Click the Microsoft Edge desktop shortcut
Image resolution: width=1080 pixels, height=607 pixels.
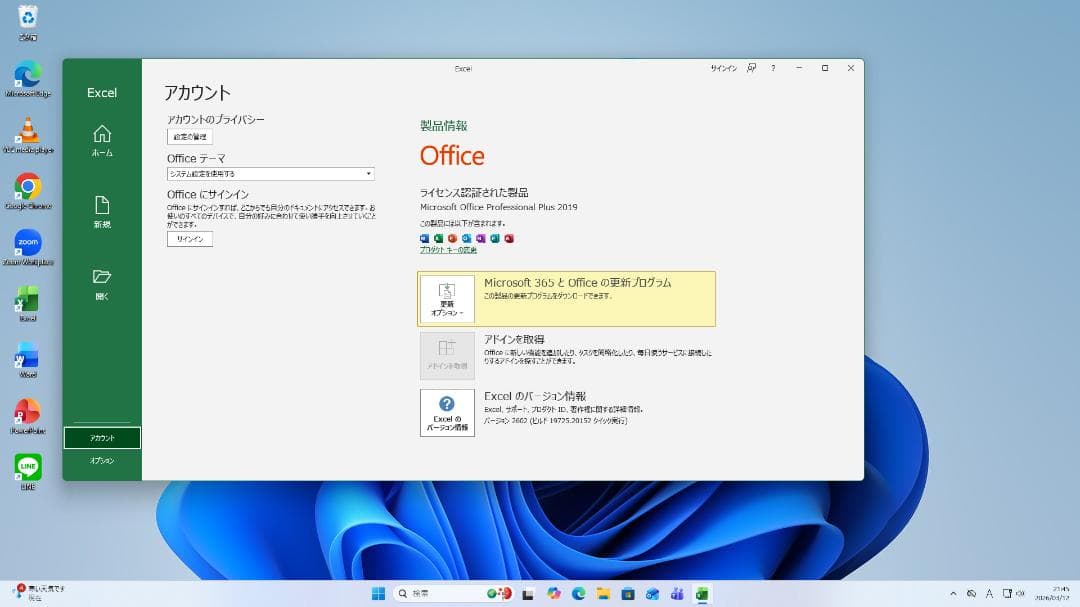point(28,79)
